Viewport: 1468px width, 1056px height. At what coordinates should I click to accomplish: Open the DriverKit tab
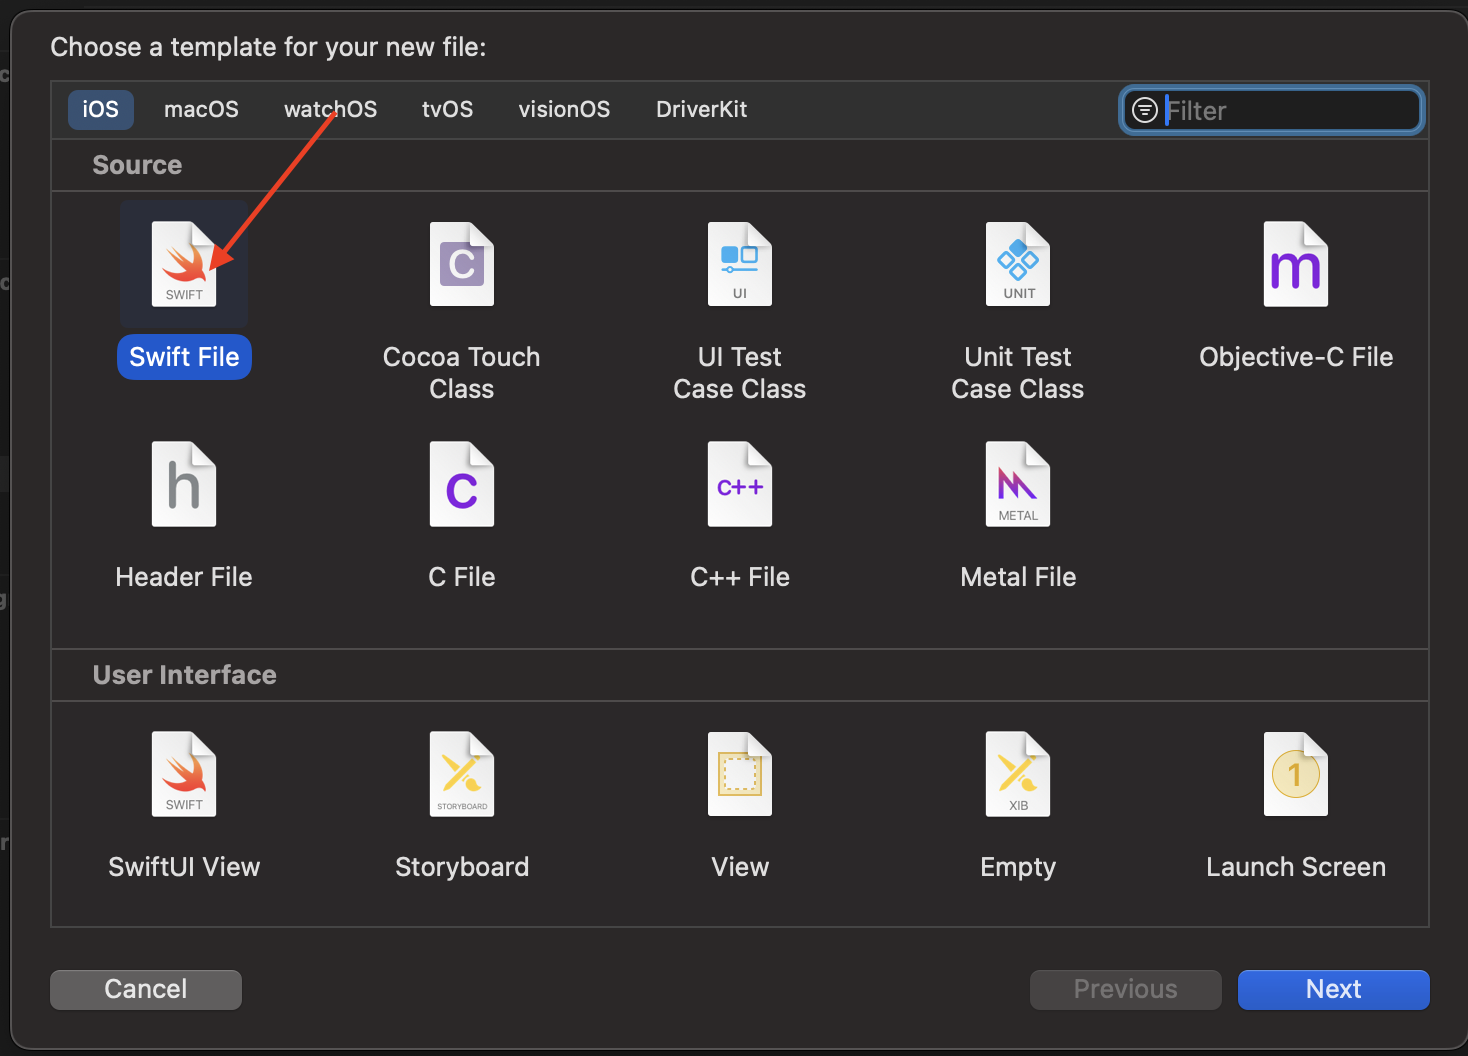pyautogui.click(x=701, y=109)
